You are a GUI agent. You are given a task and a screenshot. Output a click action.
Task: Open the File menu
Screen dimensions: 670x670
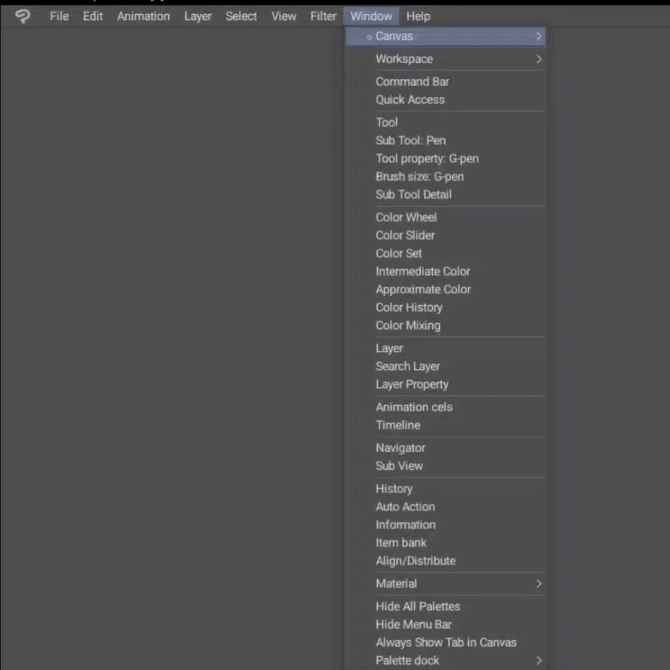tap(59, 16)
